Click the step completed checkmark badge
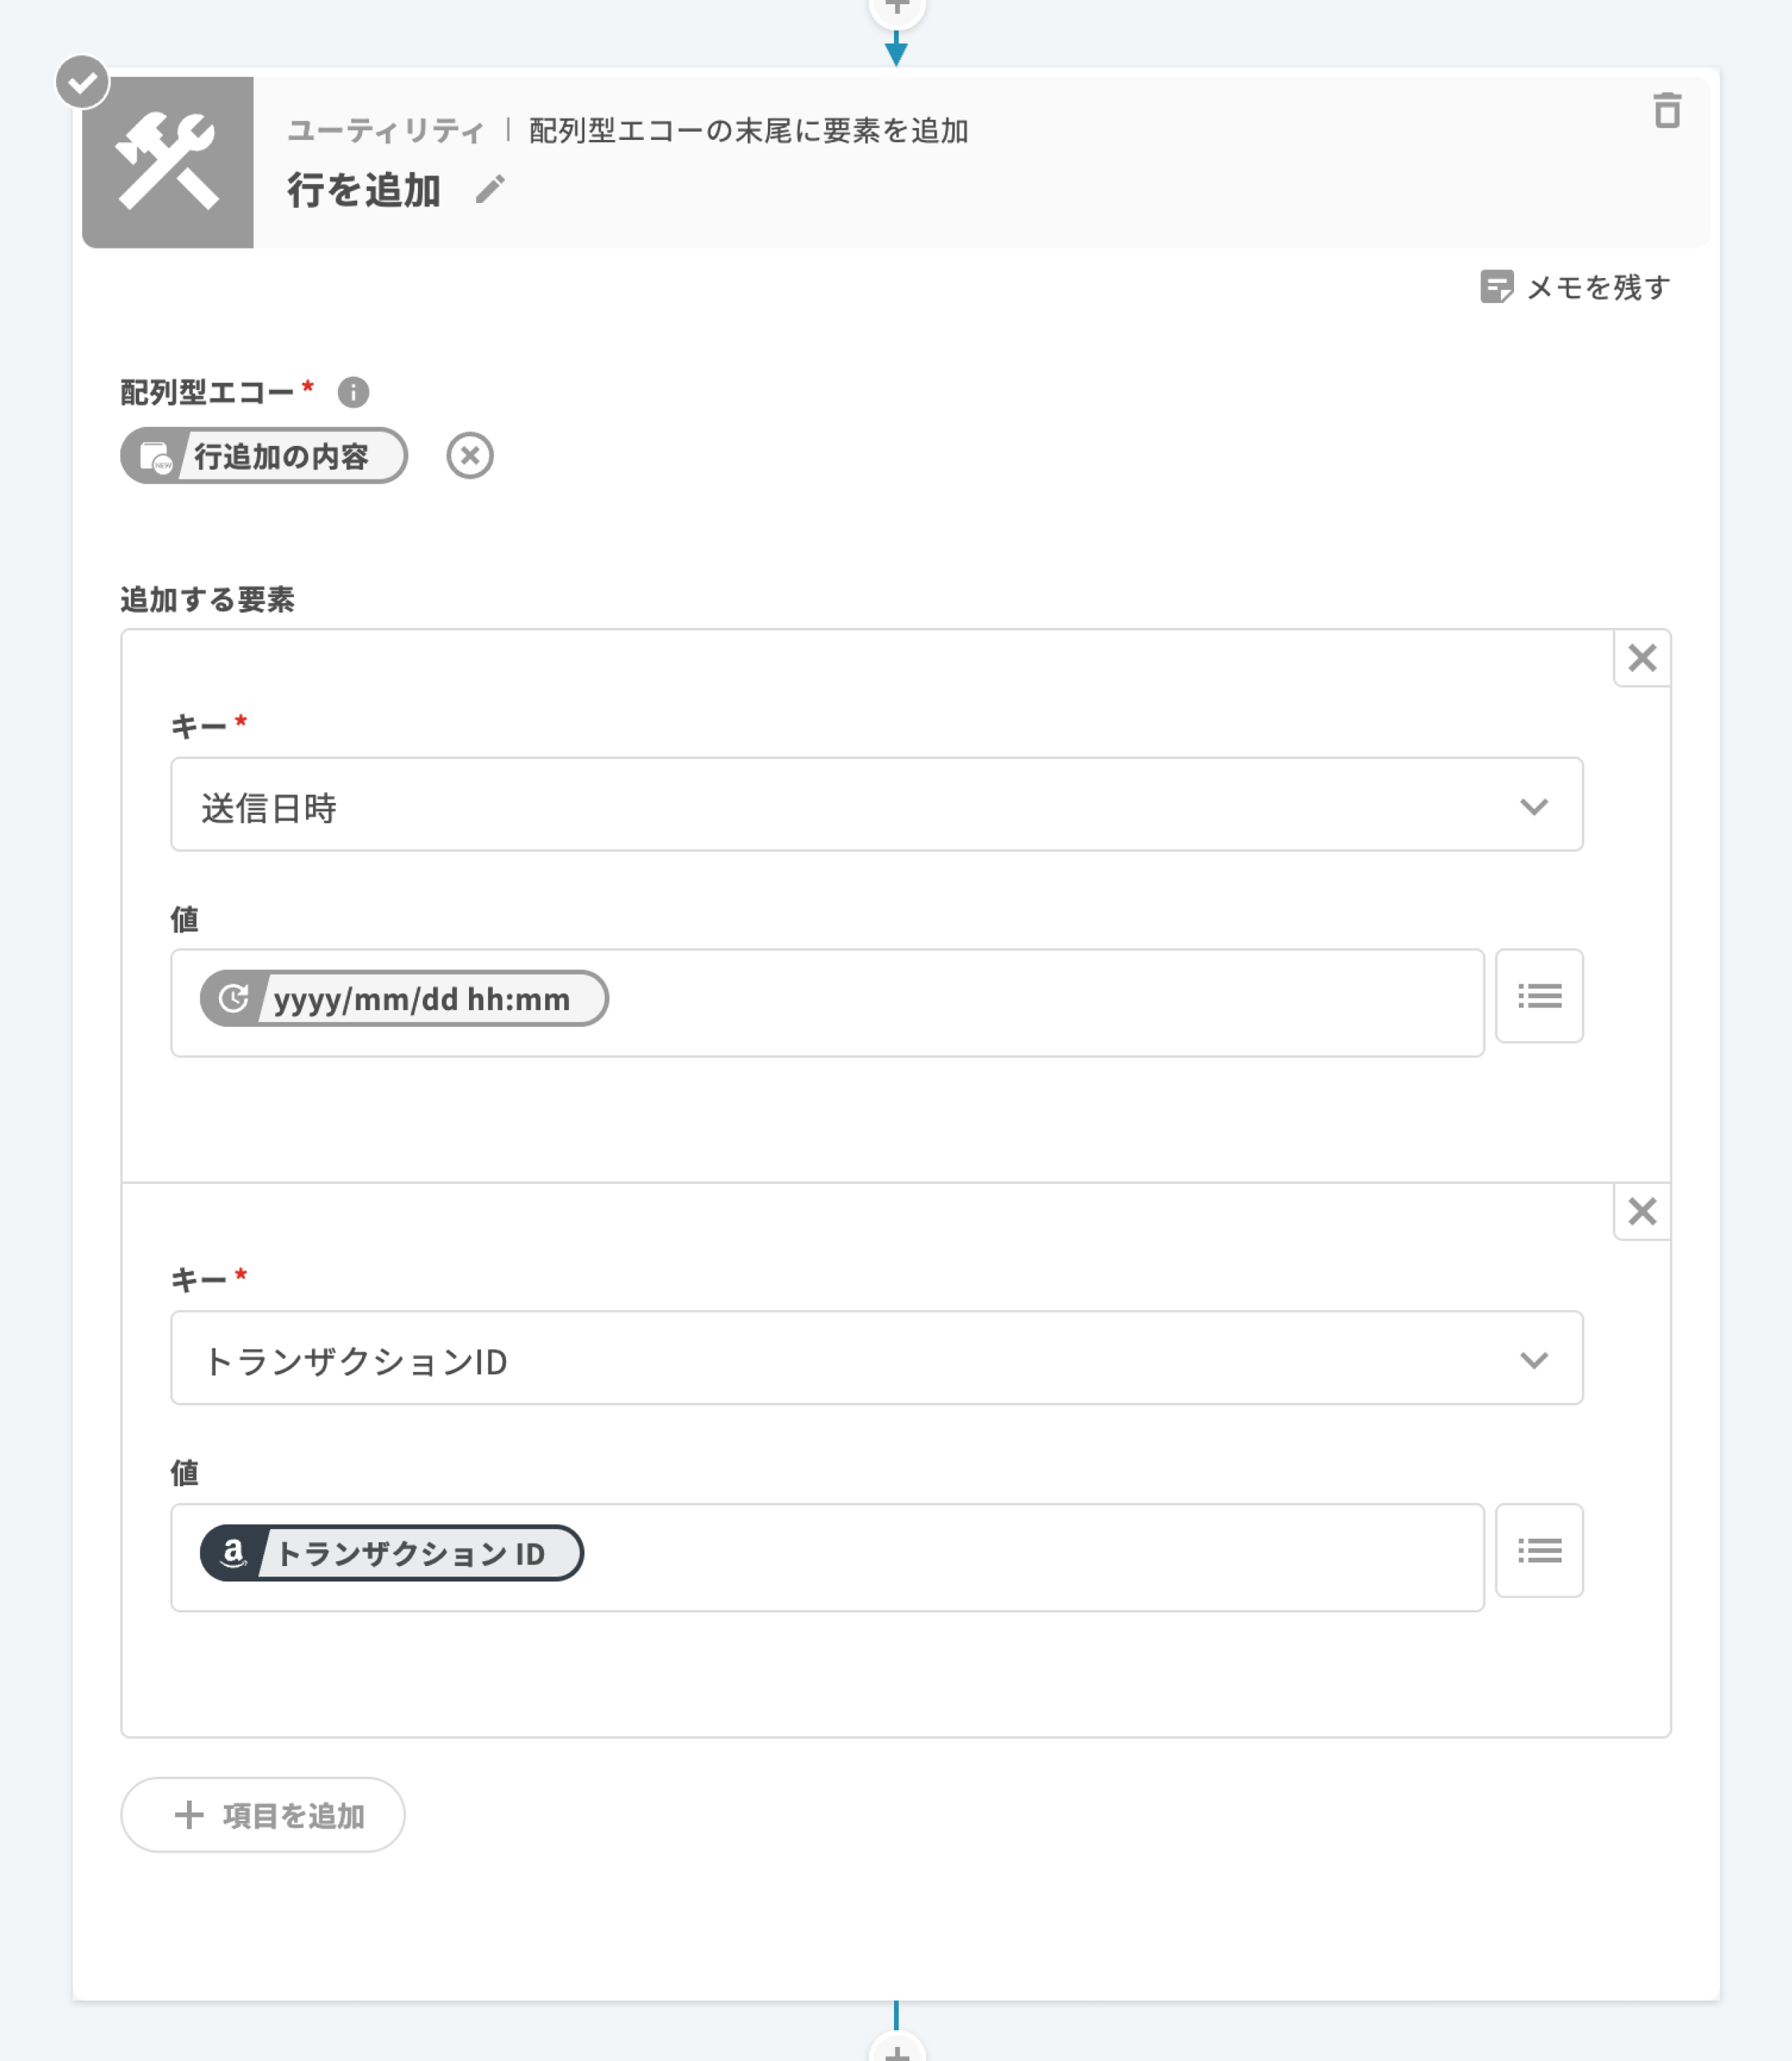The width and height of the screenshot is (1792, 2061). (x=82, y=82)
